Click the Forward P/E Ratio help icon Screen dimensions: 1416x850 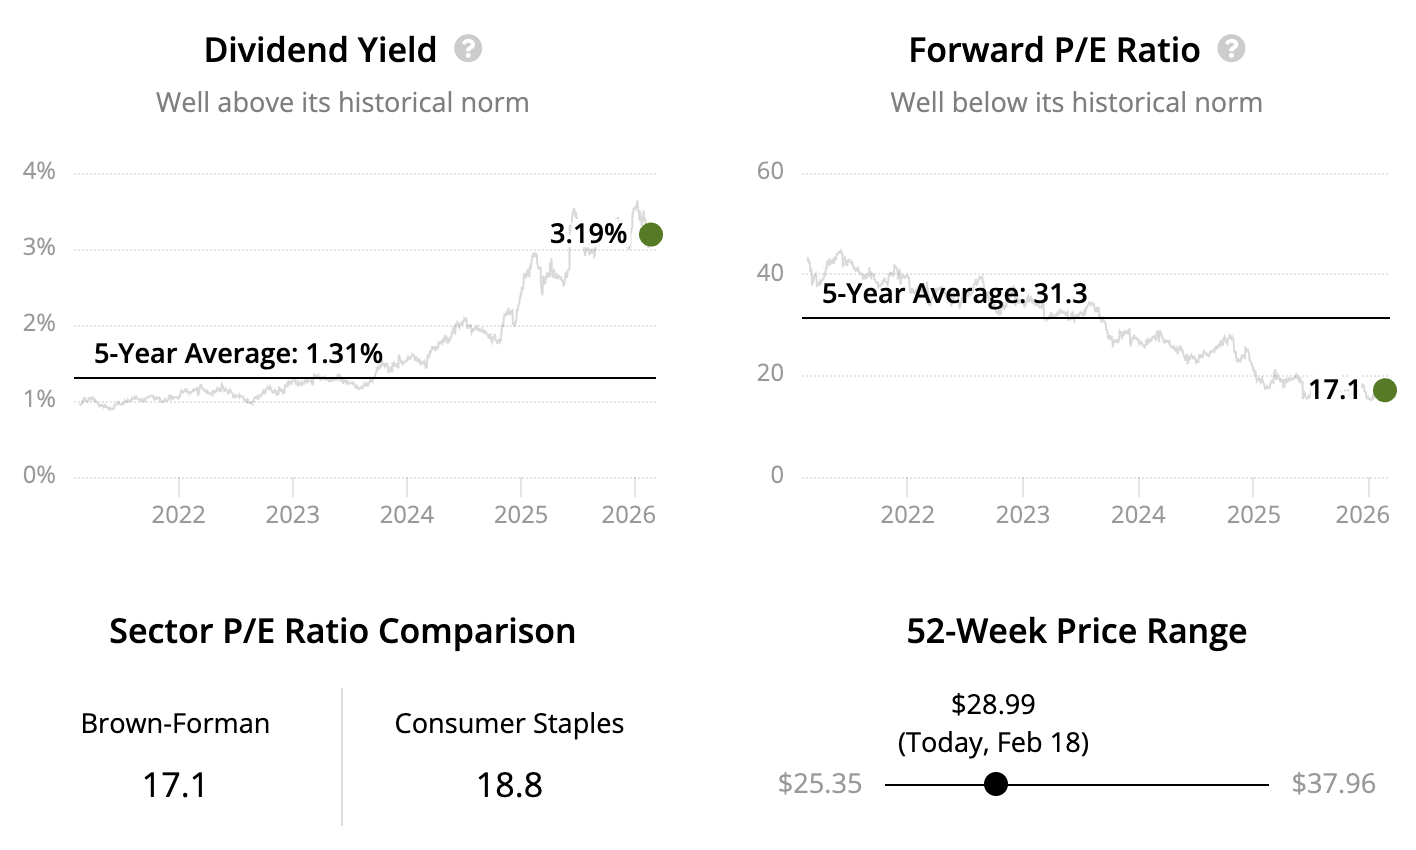pyautogui.click(x=1231, y=49)
